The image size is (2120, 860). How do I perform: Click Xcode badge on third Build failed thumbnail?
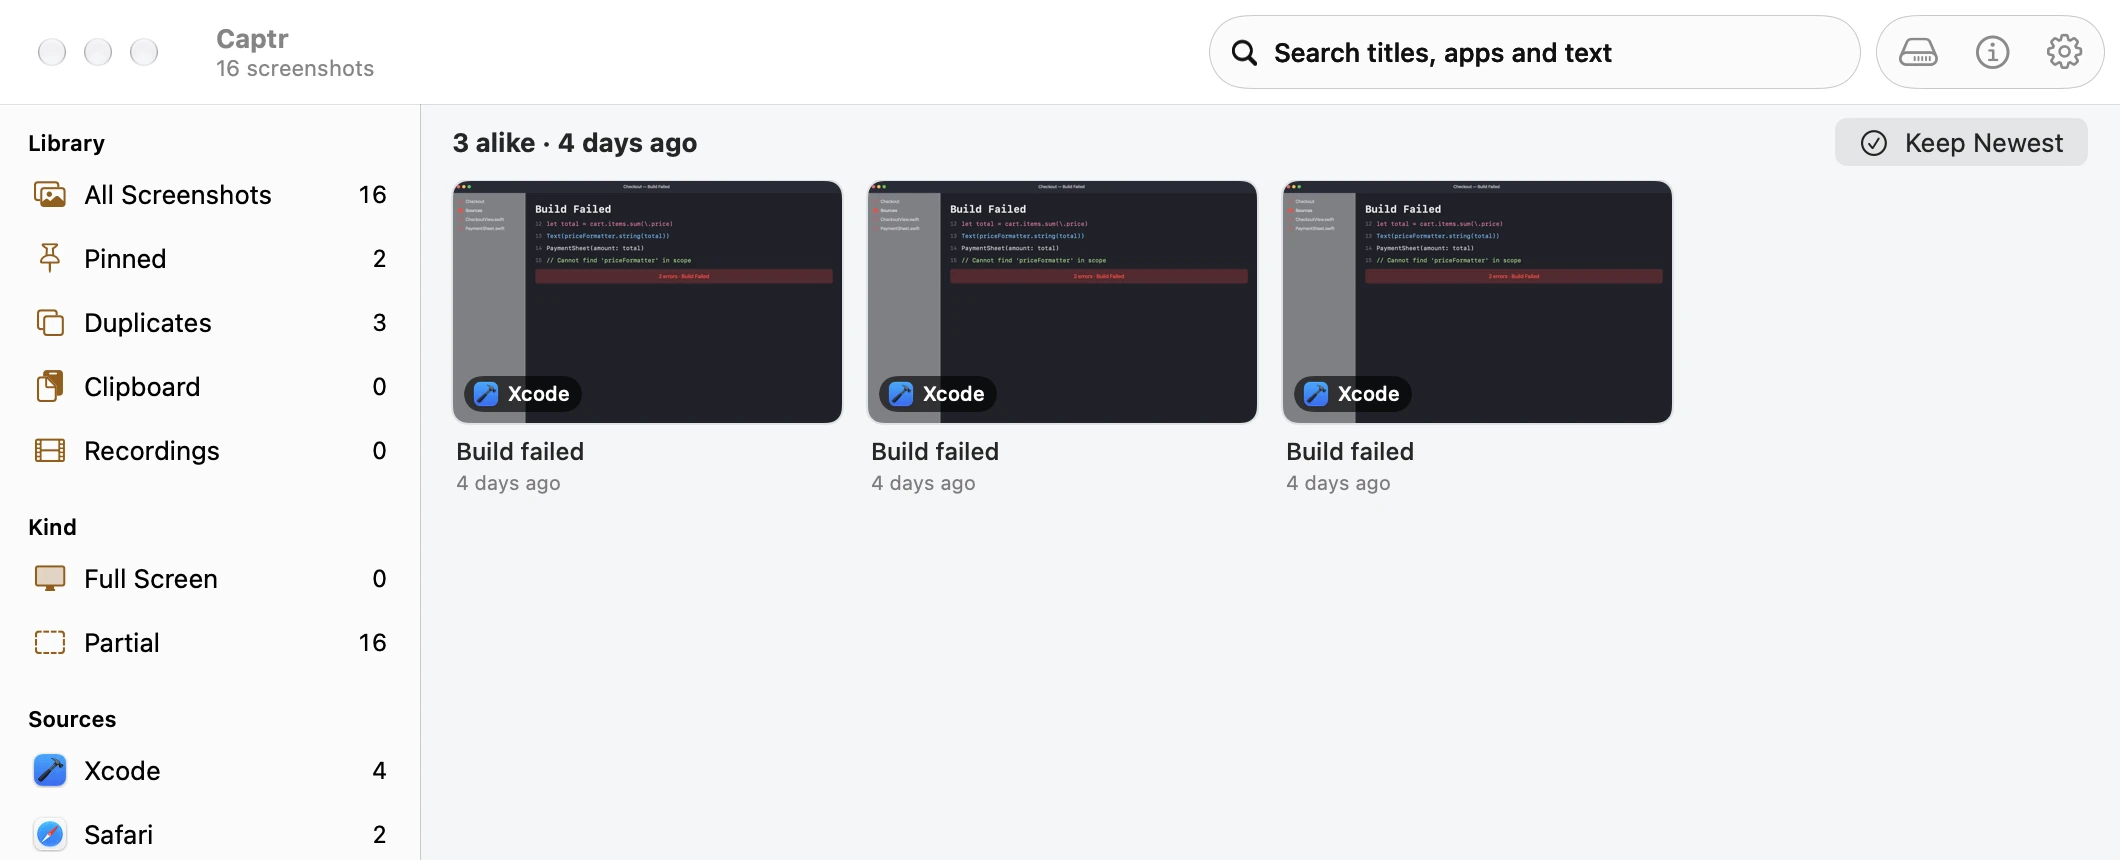(1352, 394)
